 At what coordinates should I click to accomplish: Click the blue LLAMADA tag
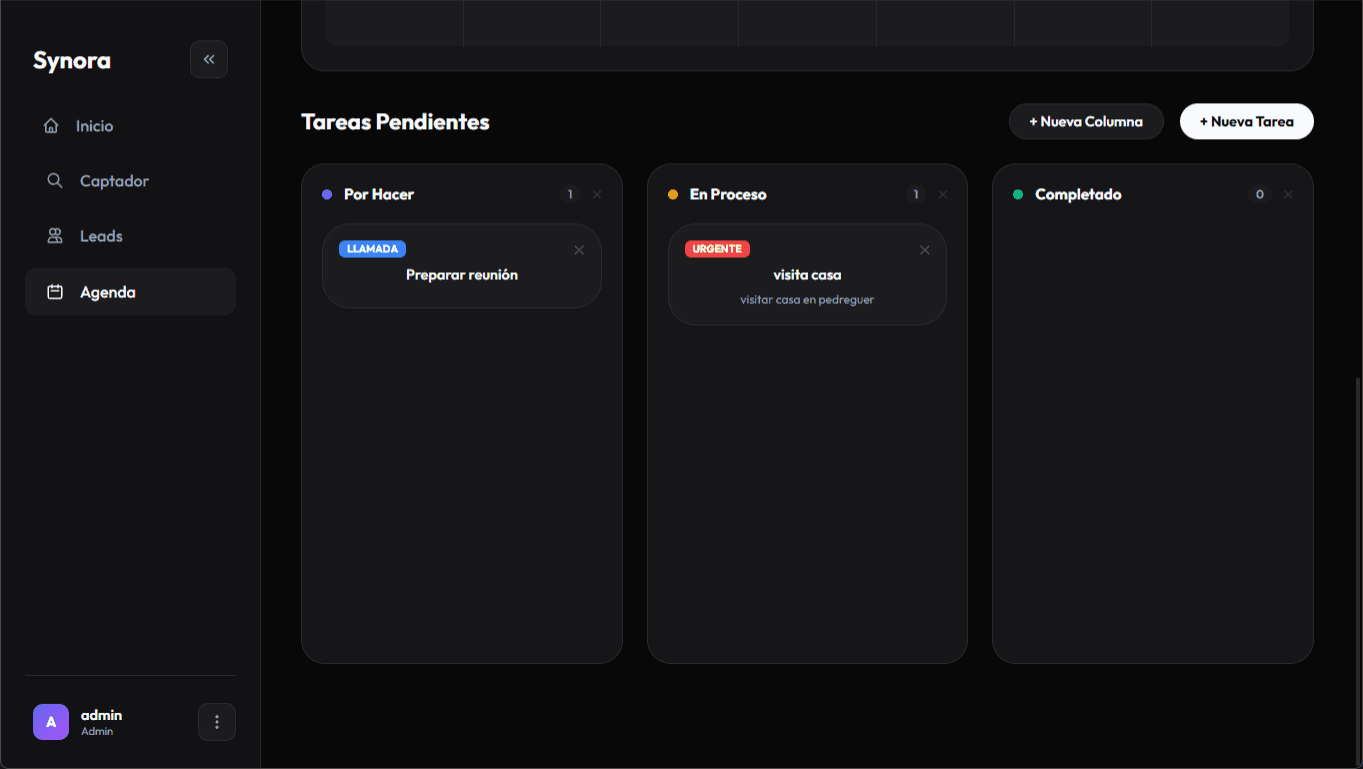point(372,249)
